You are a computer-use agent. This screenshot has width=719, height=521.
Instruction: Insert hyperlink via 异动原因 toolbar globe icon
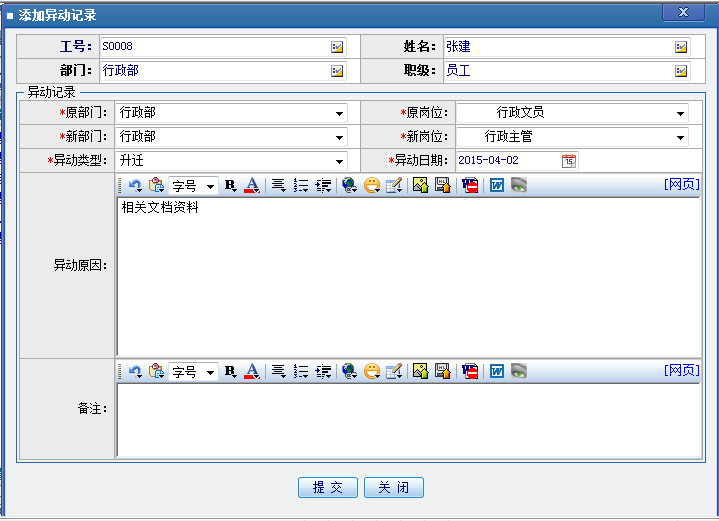pyautogui.click(x=349, y=185)
